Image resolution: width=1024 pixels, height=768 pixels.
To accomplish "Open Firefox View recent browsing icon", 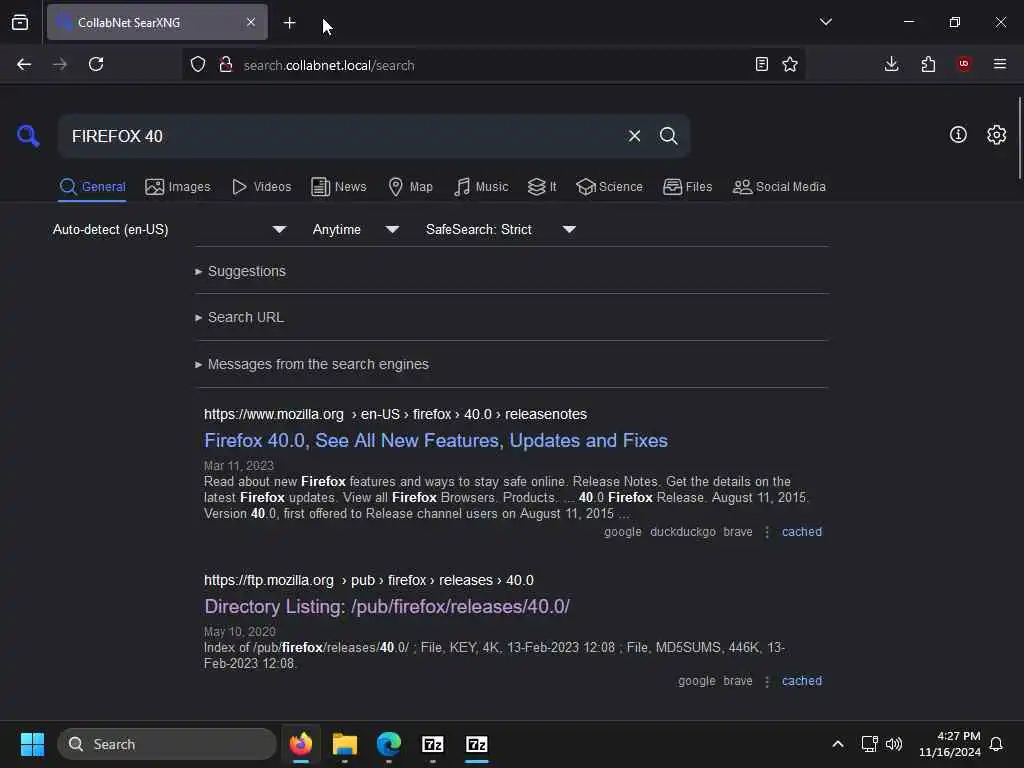I will click(x=20, y=23).
